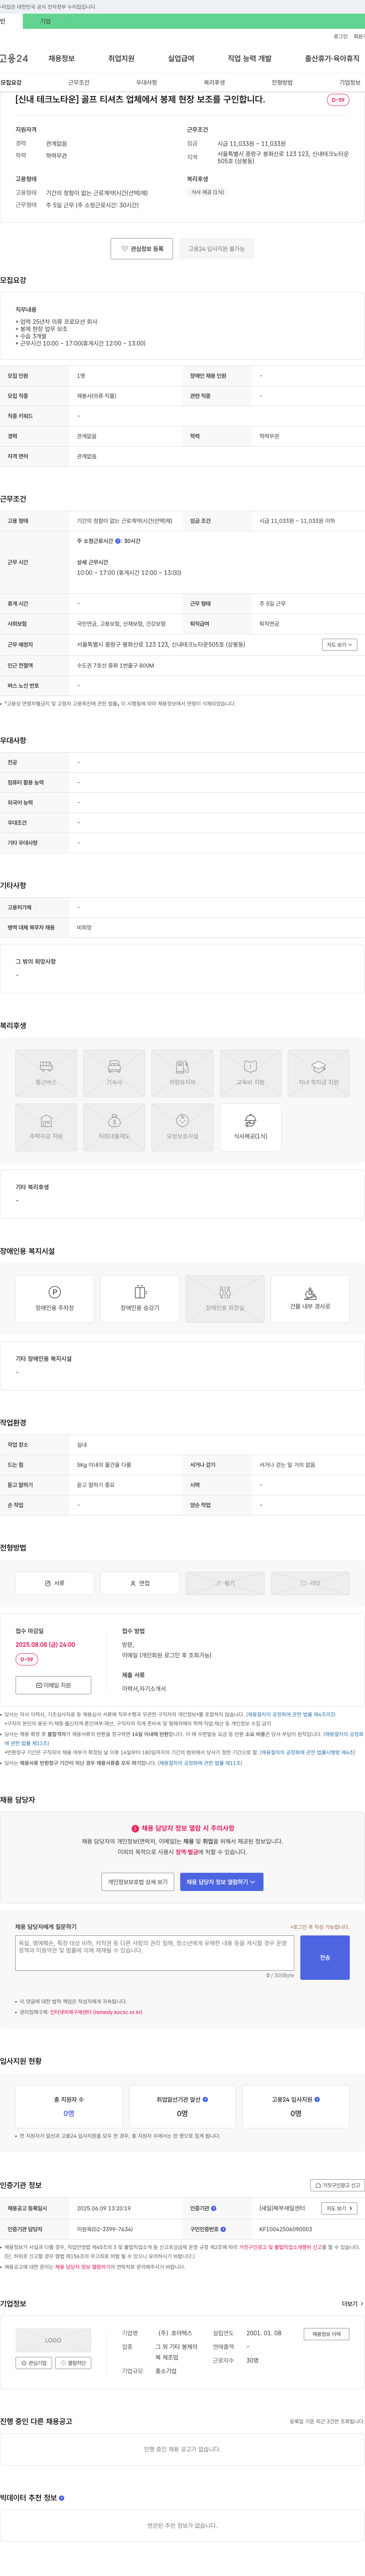The height and width of the screenshot is (2576, 365).
Task: Open the remedy.kocsc.or.kr link
Action: pyautogui.click(x=96, y=2012)
